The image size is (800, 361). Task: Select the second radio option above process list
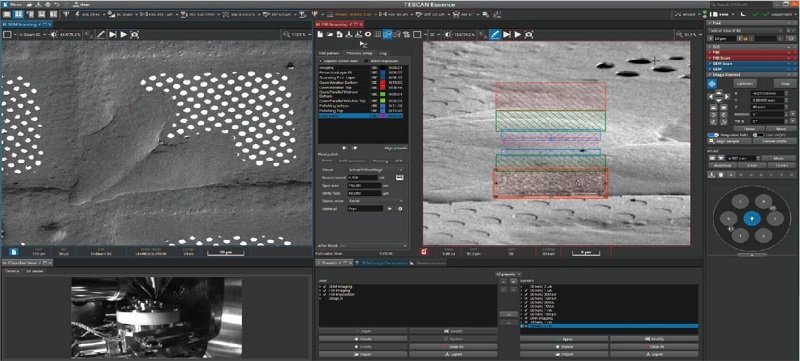(x=367, y=61)
